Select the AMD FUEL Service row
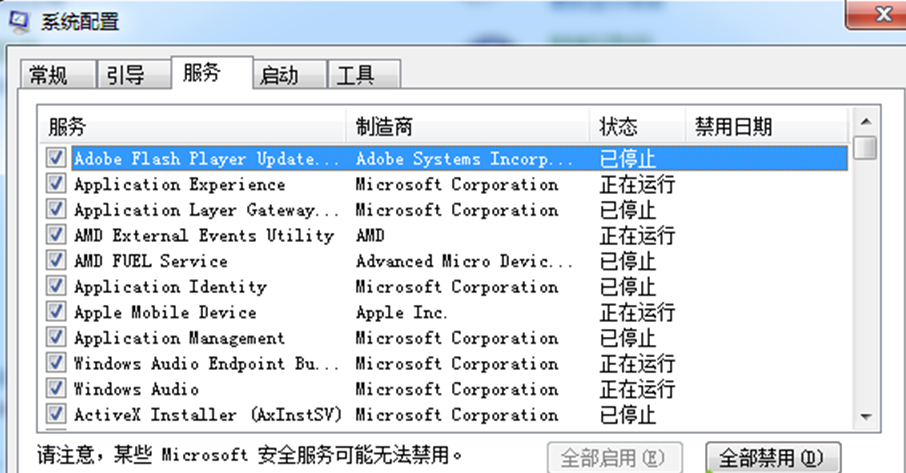 click(x=151, y=261)
